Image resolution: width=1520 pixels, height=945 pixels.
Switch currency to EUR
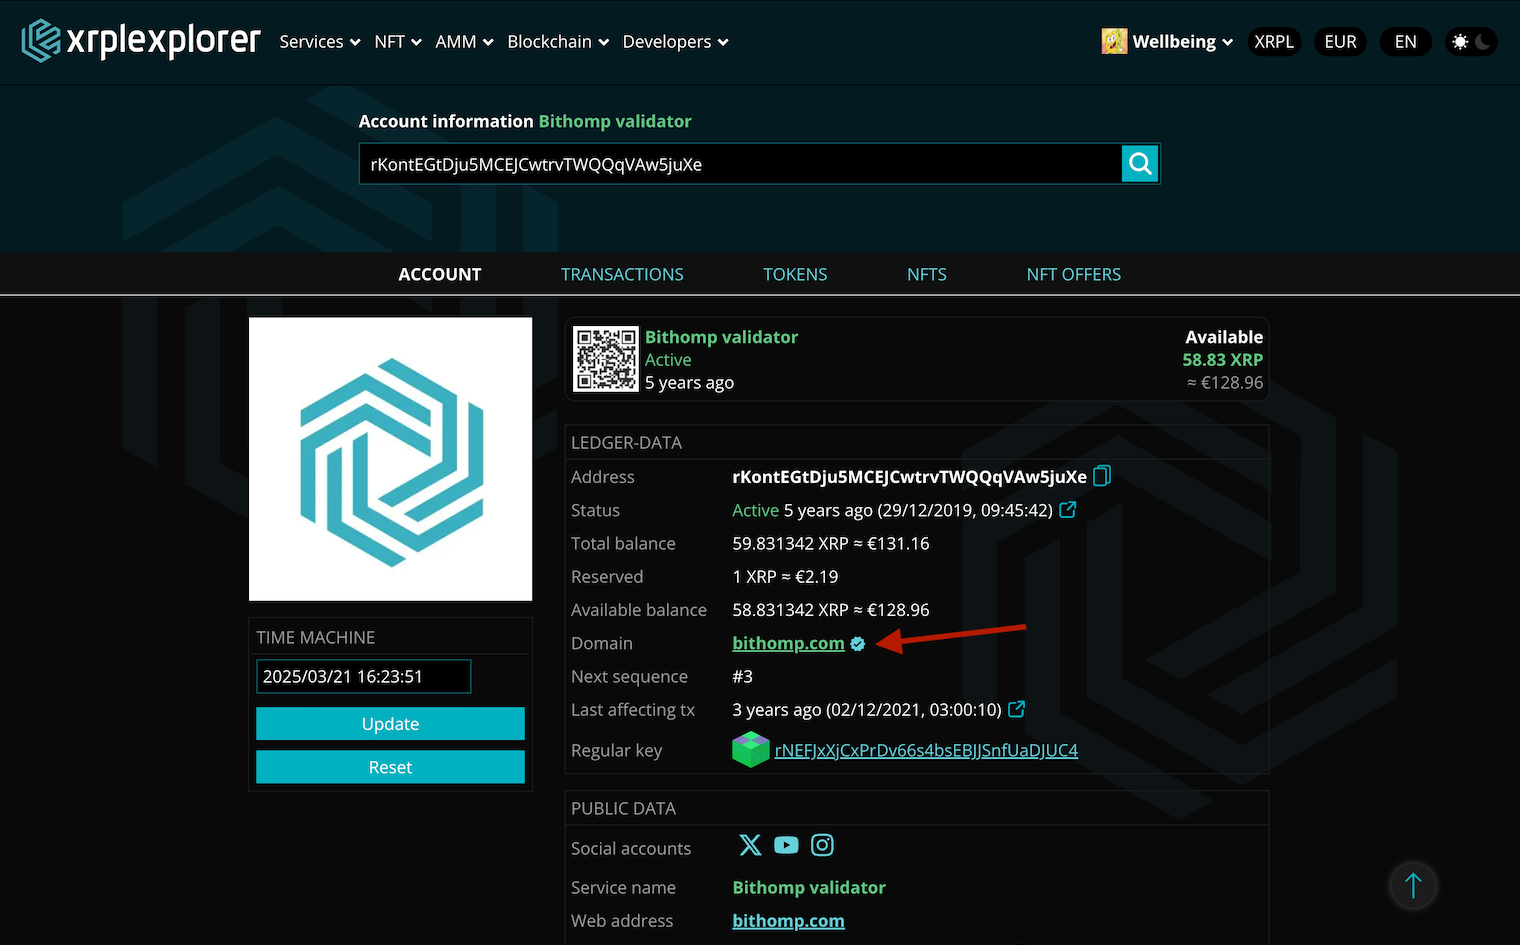[x=1340, y=41]
